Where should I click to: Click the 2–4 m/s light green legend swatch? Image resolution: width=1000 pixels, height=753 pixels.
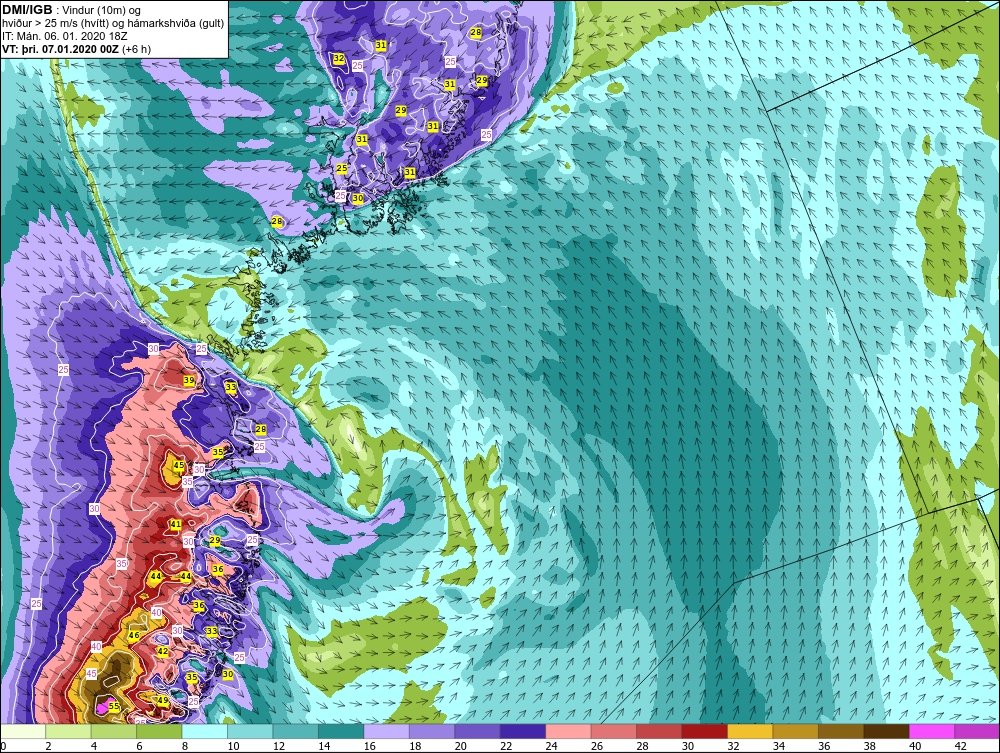(68, 731)
